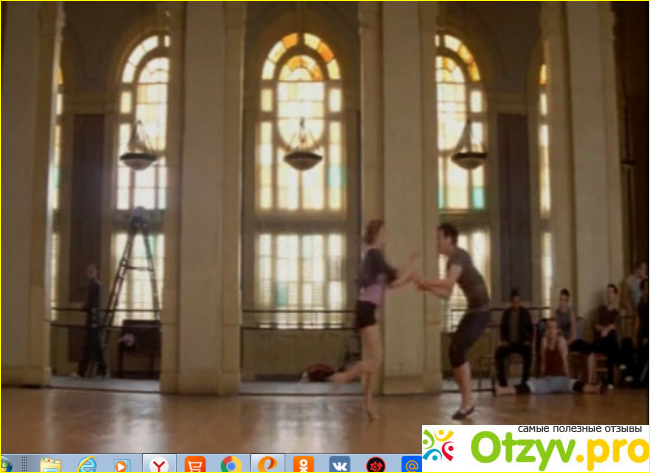Open the Mail.ru @ taskbar icon
This screenshot has width=650, height=473.
click(410, 465)
